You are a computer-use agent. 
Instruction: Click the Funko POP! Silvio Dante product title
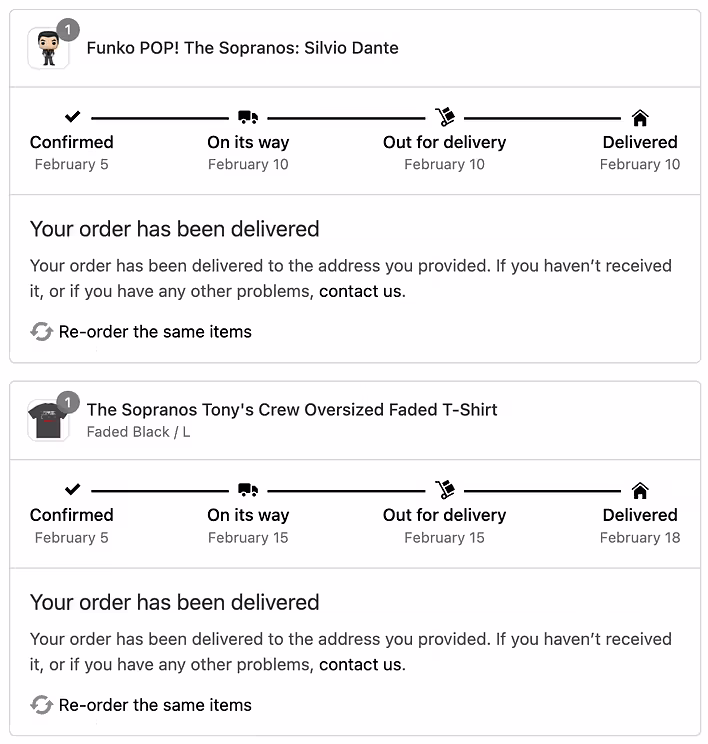(x=242, y=47)
